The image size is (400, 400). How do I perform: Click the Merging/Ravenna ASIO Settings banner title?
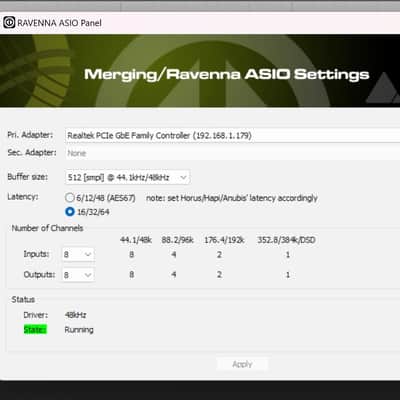pyautogui.click(x=227, y=74)
